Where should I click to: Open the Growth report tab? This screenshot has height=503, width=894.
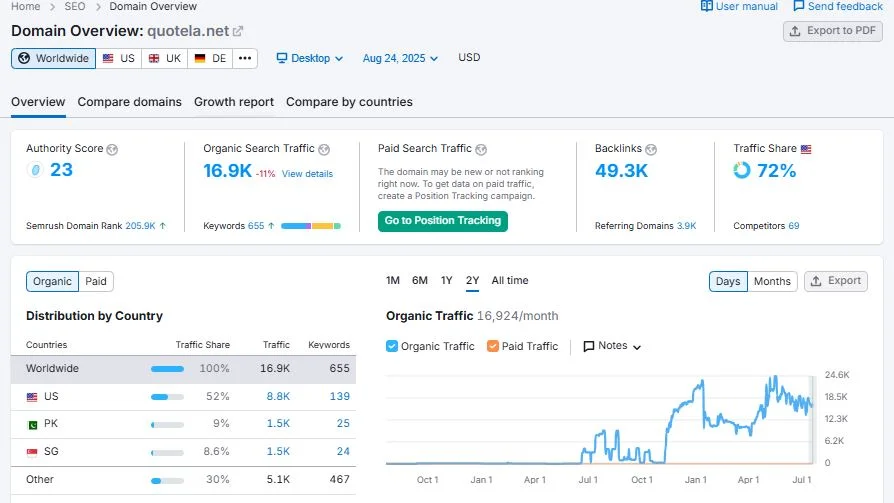(234, 102)
